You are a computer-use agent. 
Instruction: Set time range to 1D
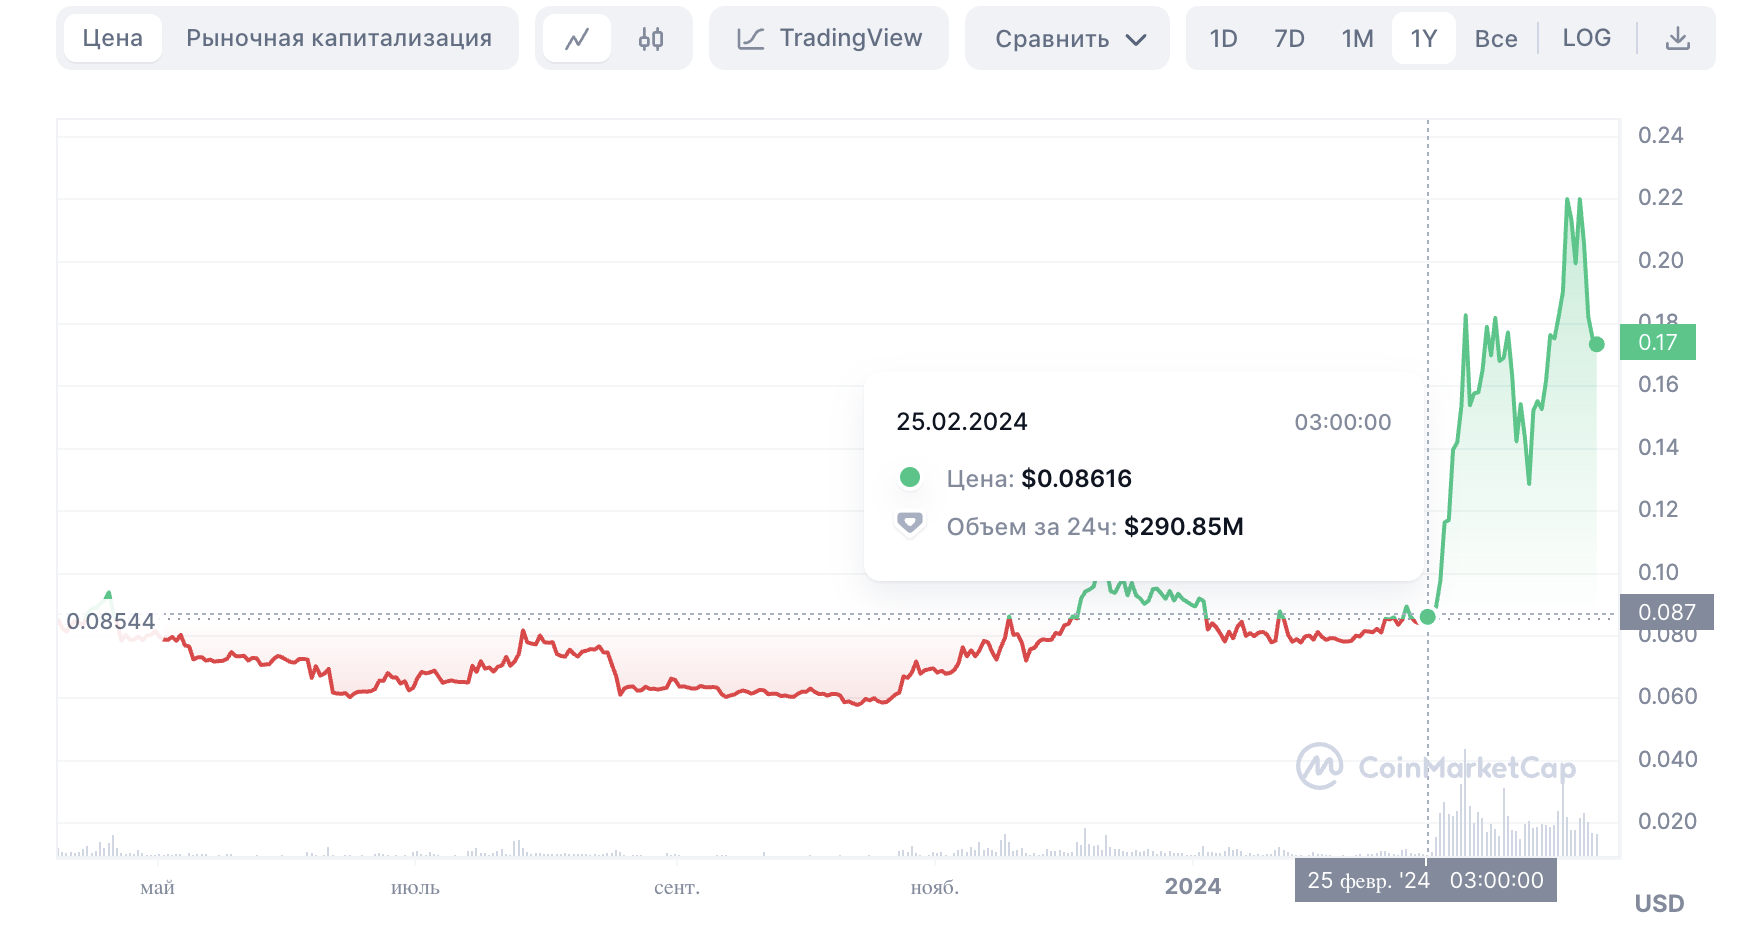pos(1223,38)
